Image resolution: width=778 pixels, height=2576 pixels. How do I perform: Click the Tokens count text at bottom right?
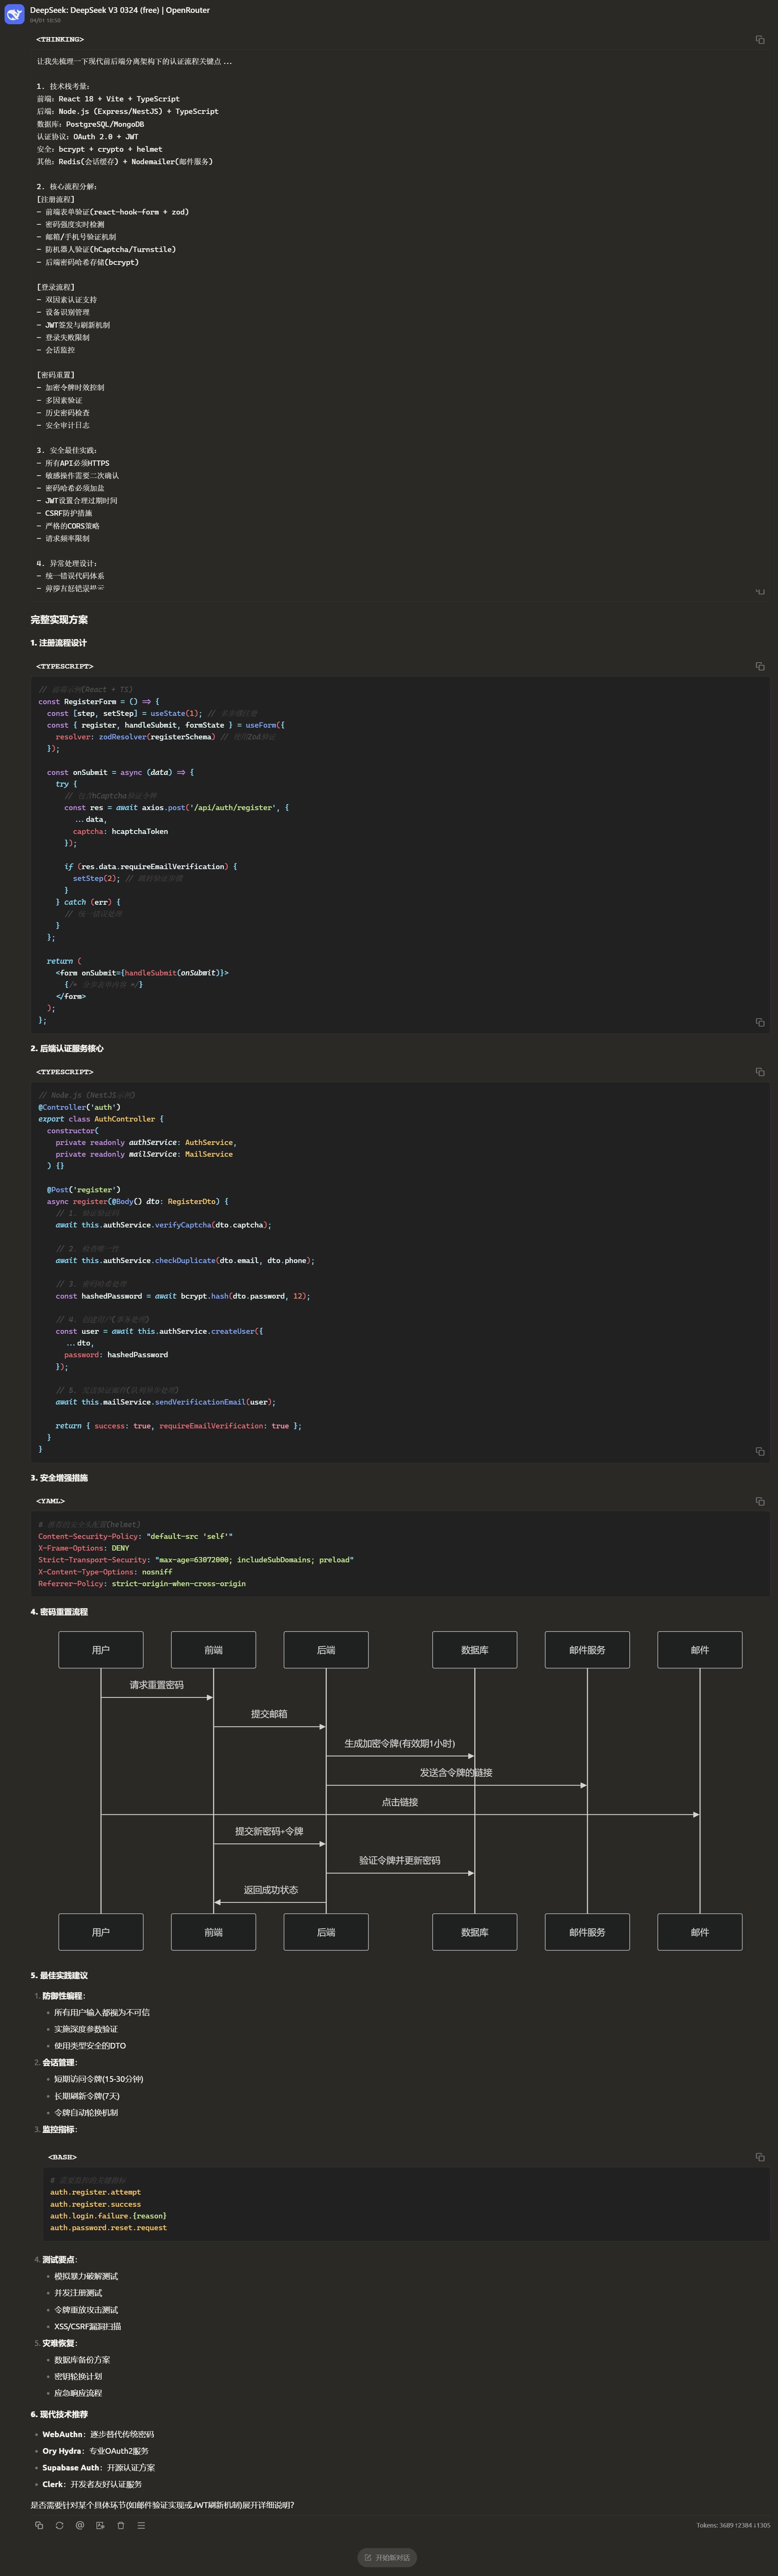pos(733,2525)
